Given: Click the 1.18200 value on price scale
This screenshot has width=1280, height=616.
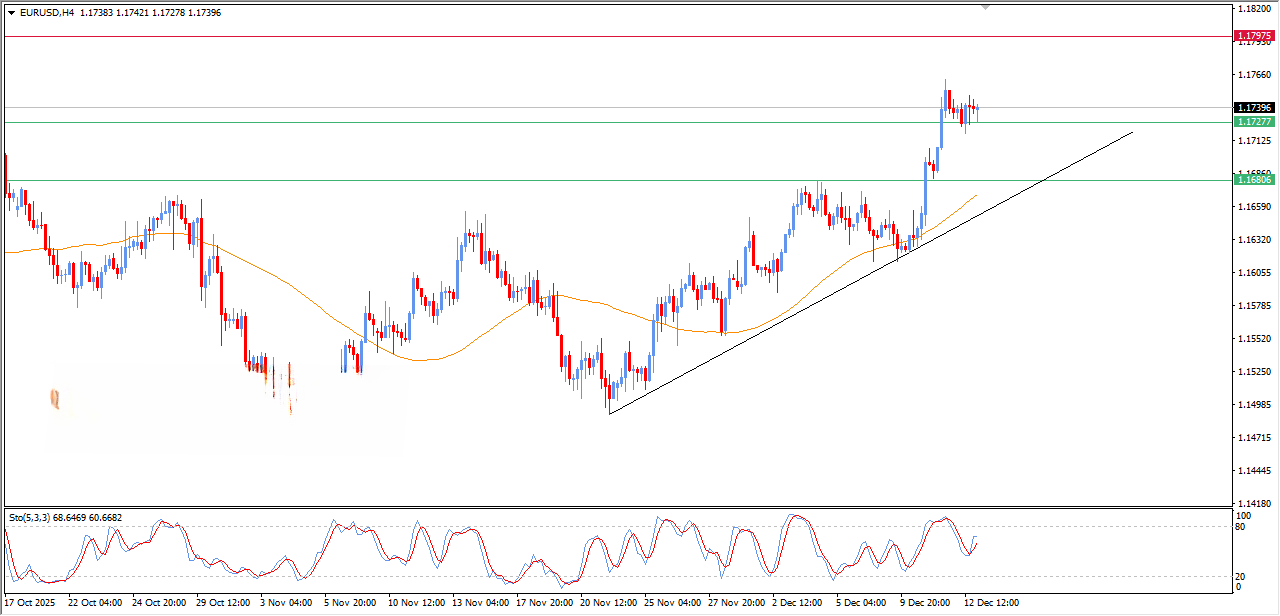Looking at the screenshot, I should 1254,9.
